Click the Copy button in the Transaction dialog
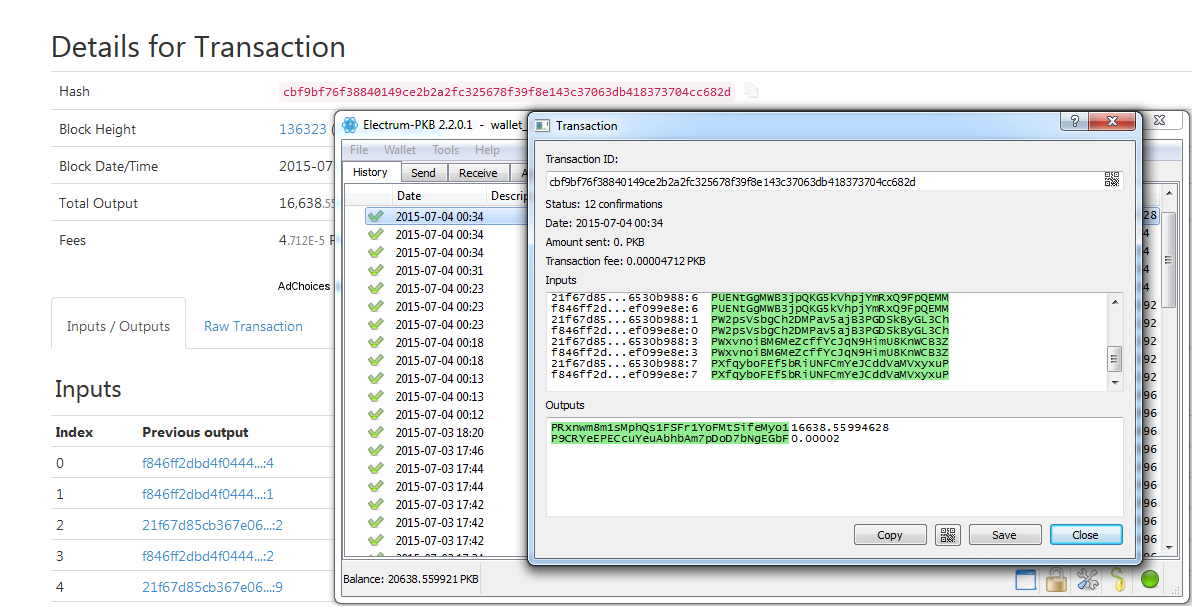The height and width of the screenshot is (607, 1193). pyautogui.click(x=890, y=534)
